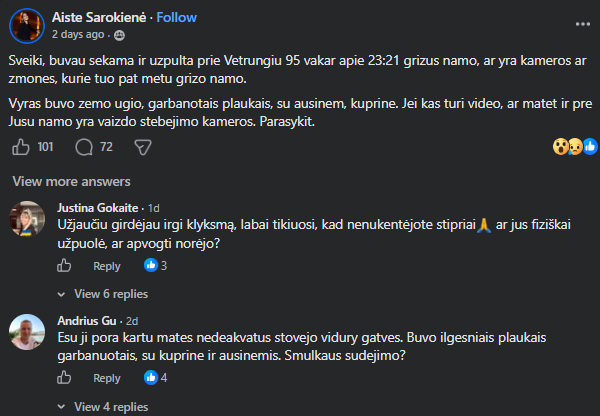
Task: Like the main post with thumbs-up icon
Action: pos(21,147)
